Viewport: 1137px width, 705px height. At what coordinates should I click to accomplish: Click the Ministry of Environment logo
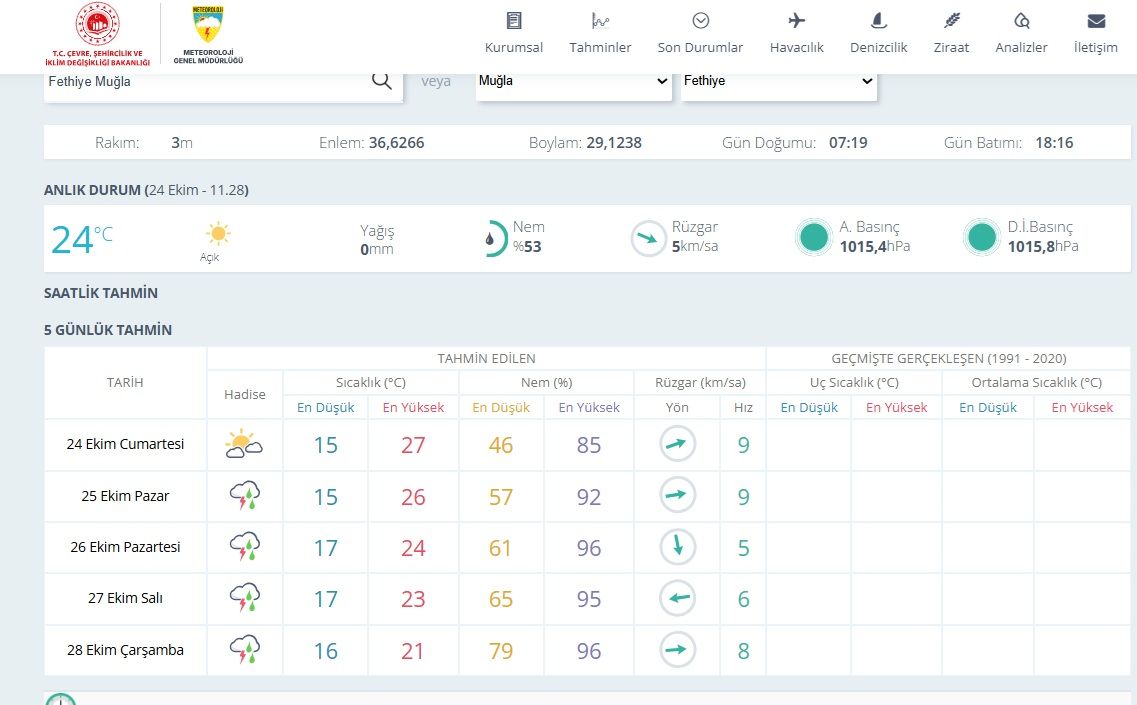click(x=97, y=34)
